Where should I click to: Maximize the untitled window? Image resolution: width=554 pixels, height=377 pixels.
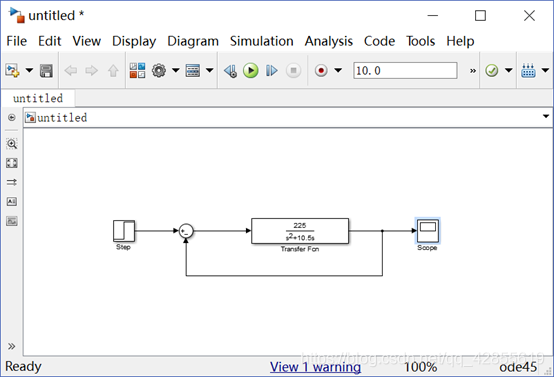point(480,16)
